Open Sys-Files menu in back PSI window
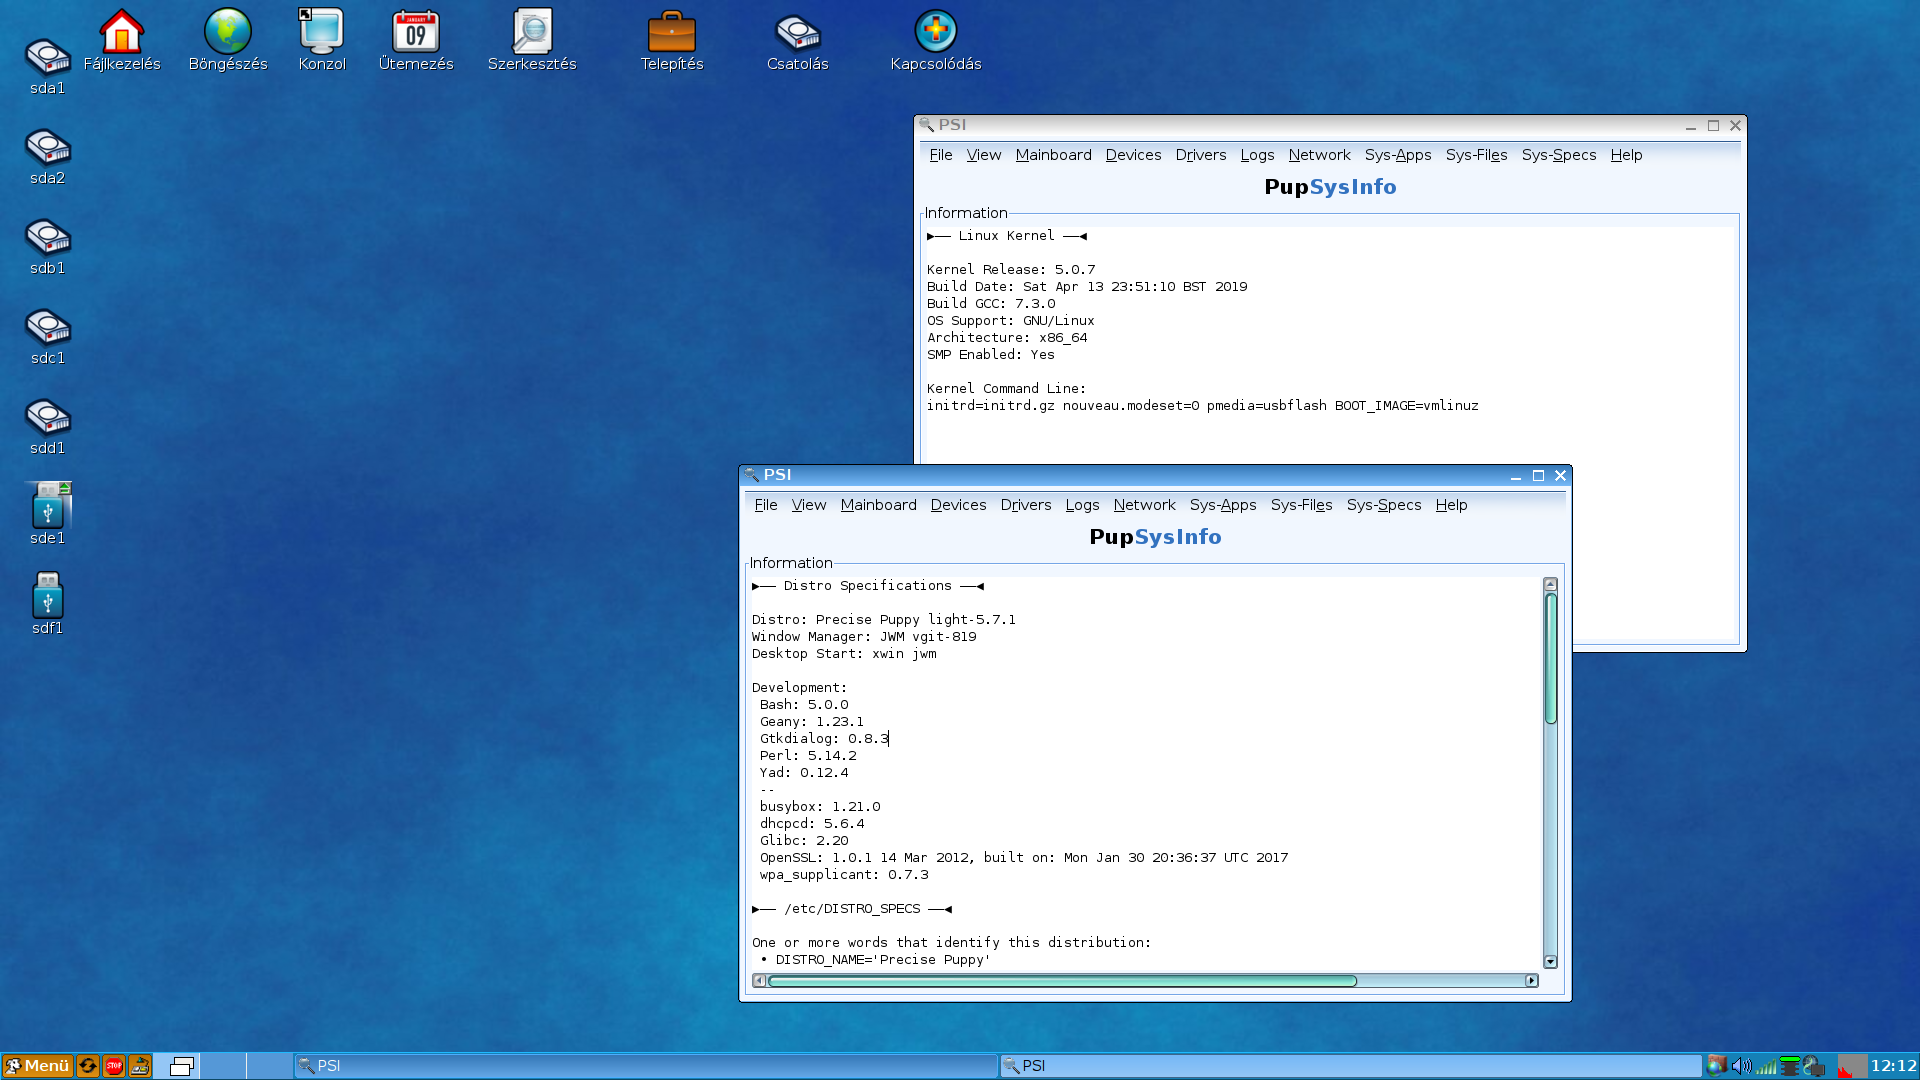 tap(1476, 155)
